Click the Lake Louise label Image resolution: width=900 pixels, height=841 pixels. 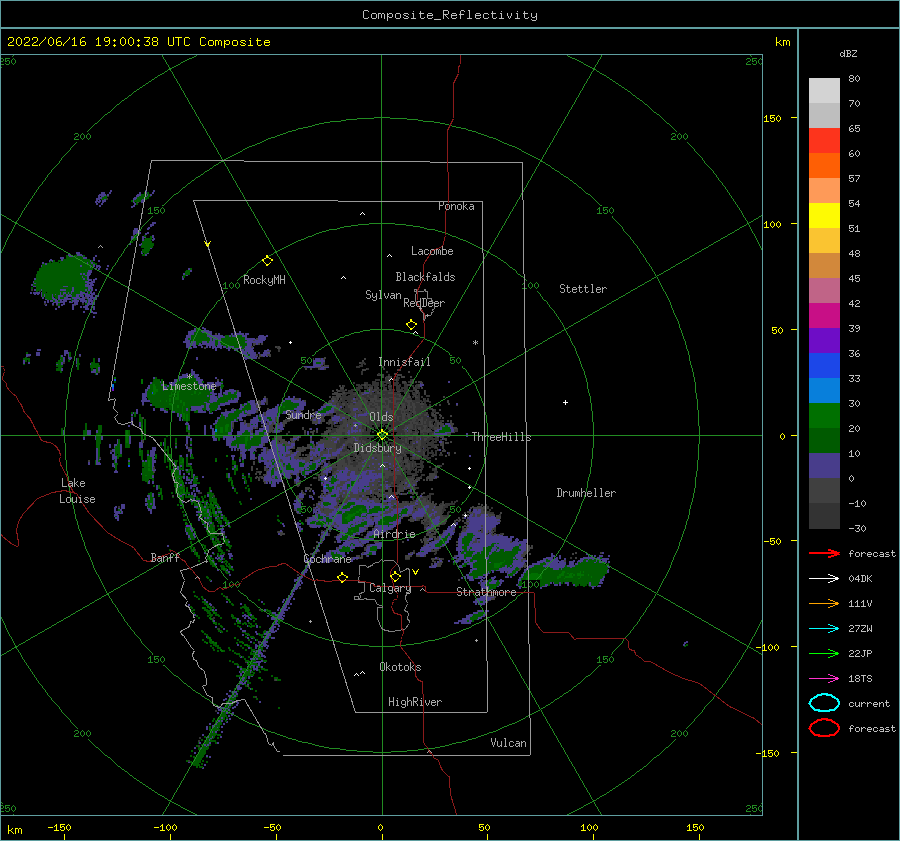tap(77, 491)
